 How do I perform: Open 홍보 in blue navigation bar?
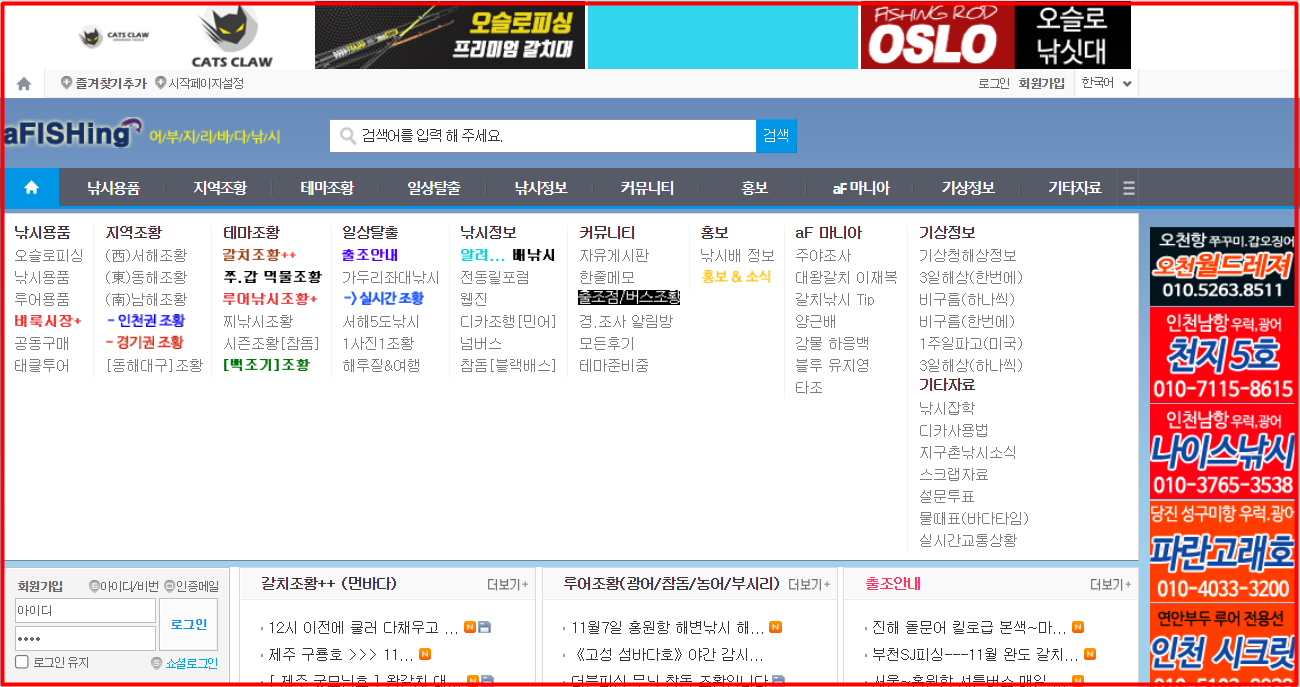tap(755, 188)
